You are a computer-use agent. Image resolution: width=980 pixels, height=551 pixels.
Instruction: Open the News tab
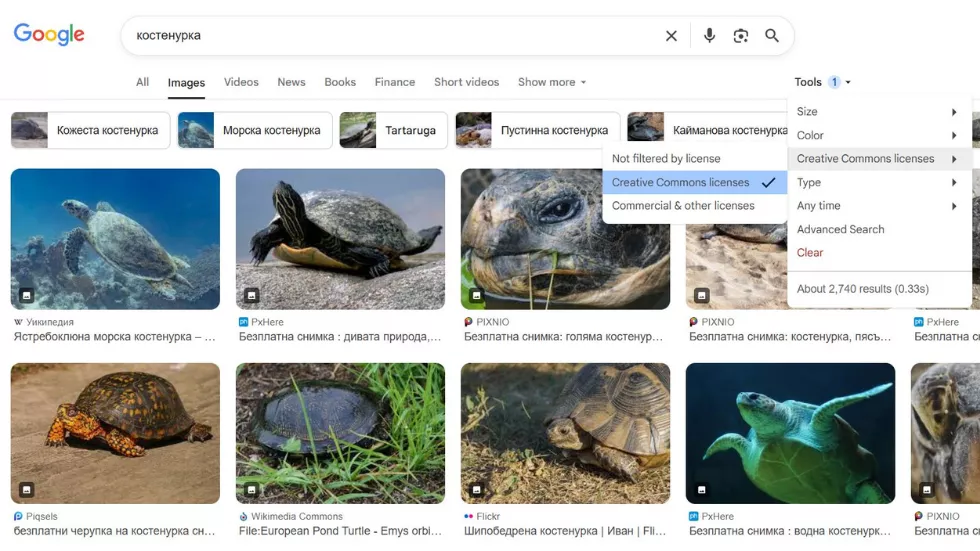pos(291,82)
